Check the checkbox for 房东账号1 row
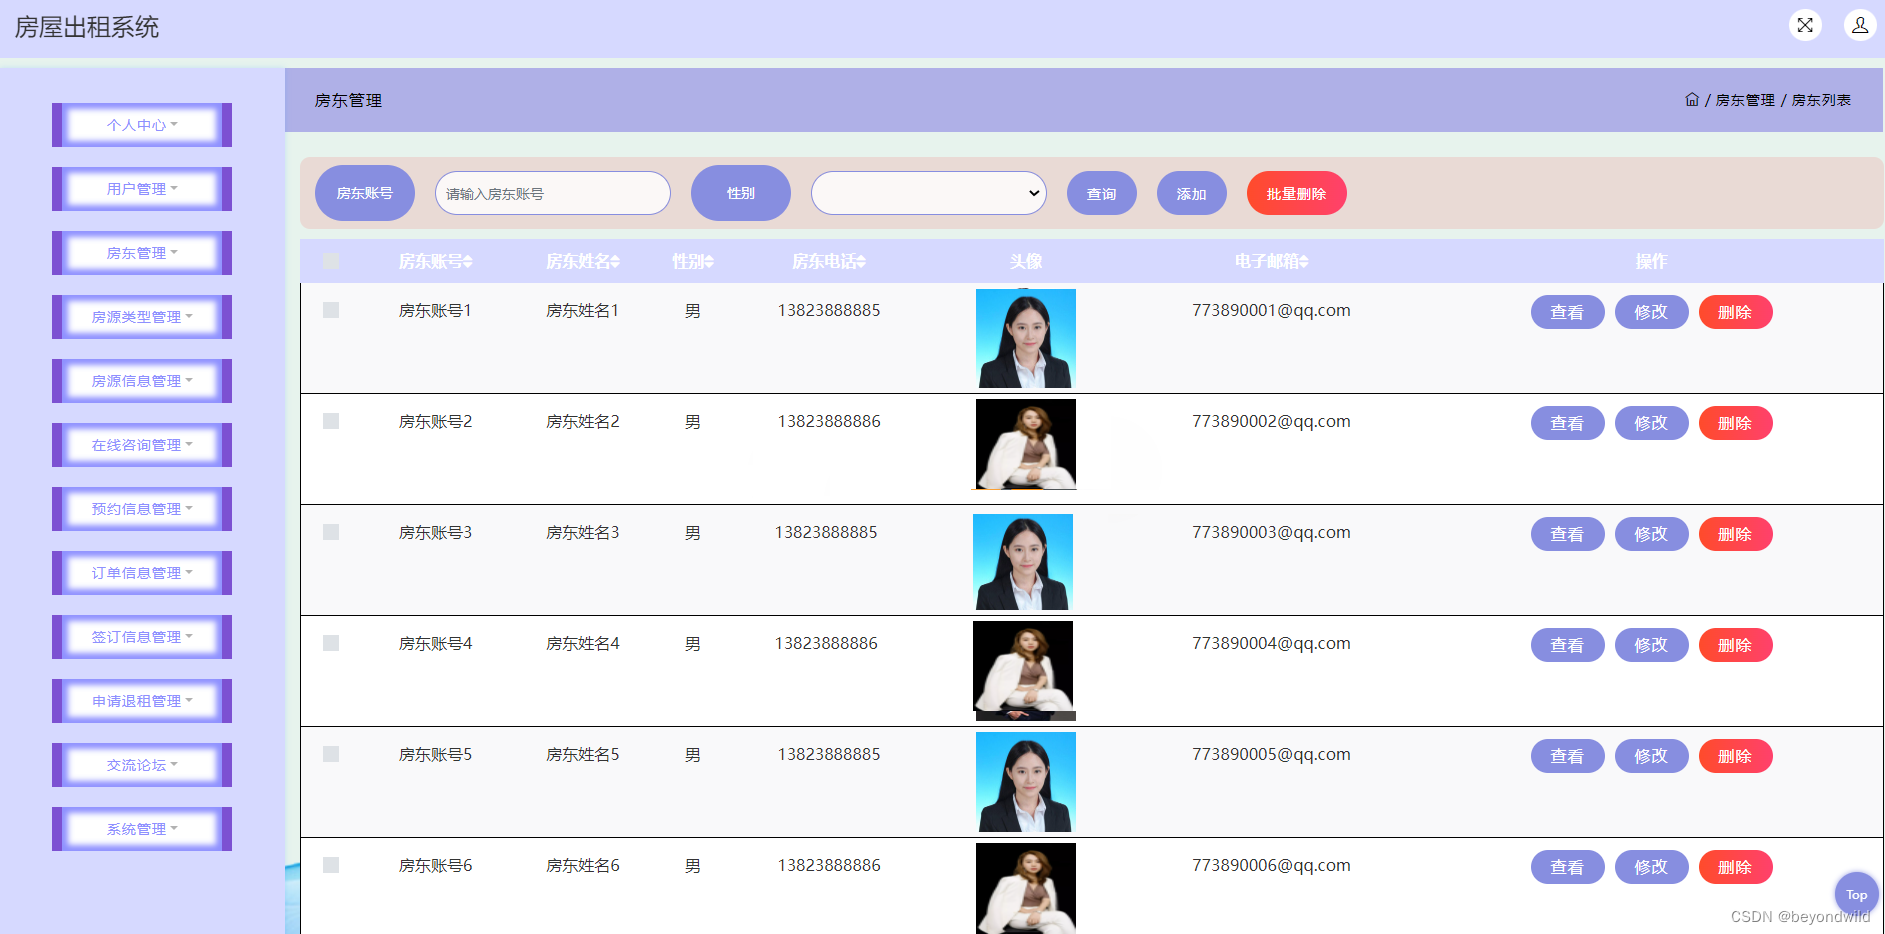This screenshot has height=934, width=1885. 331,310
